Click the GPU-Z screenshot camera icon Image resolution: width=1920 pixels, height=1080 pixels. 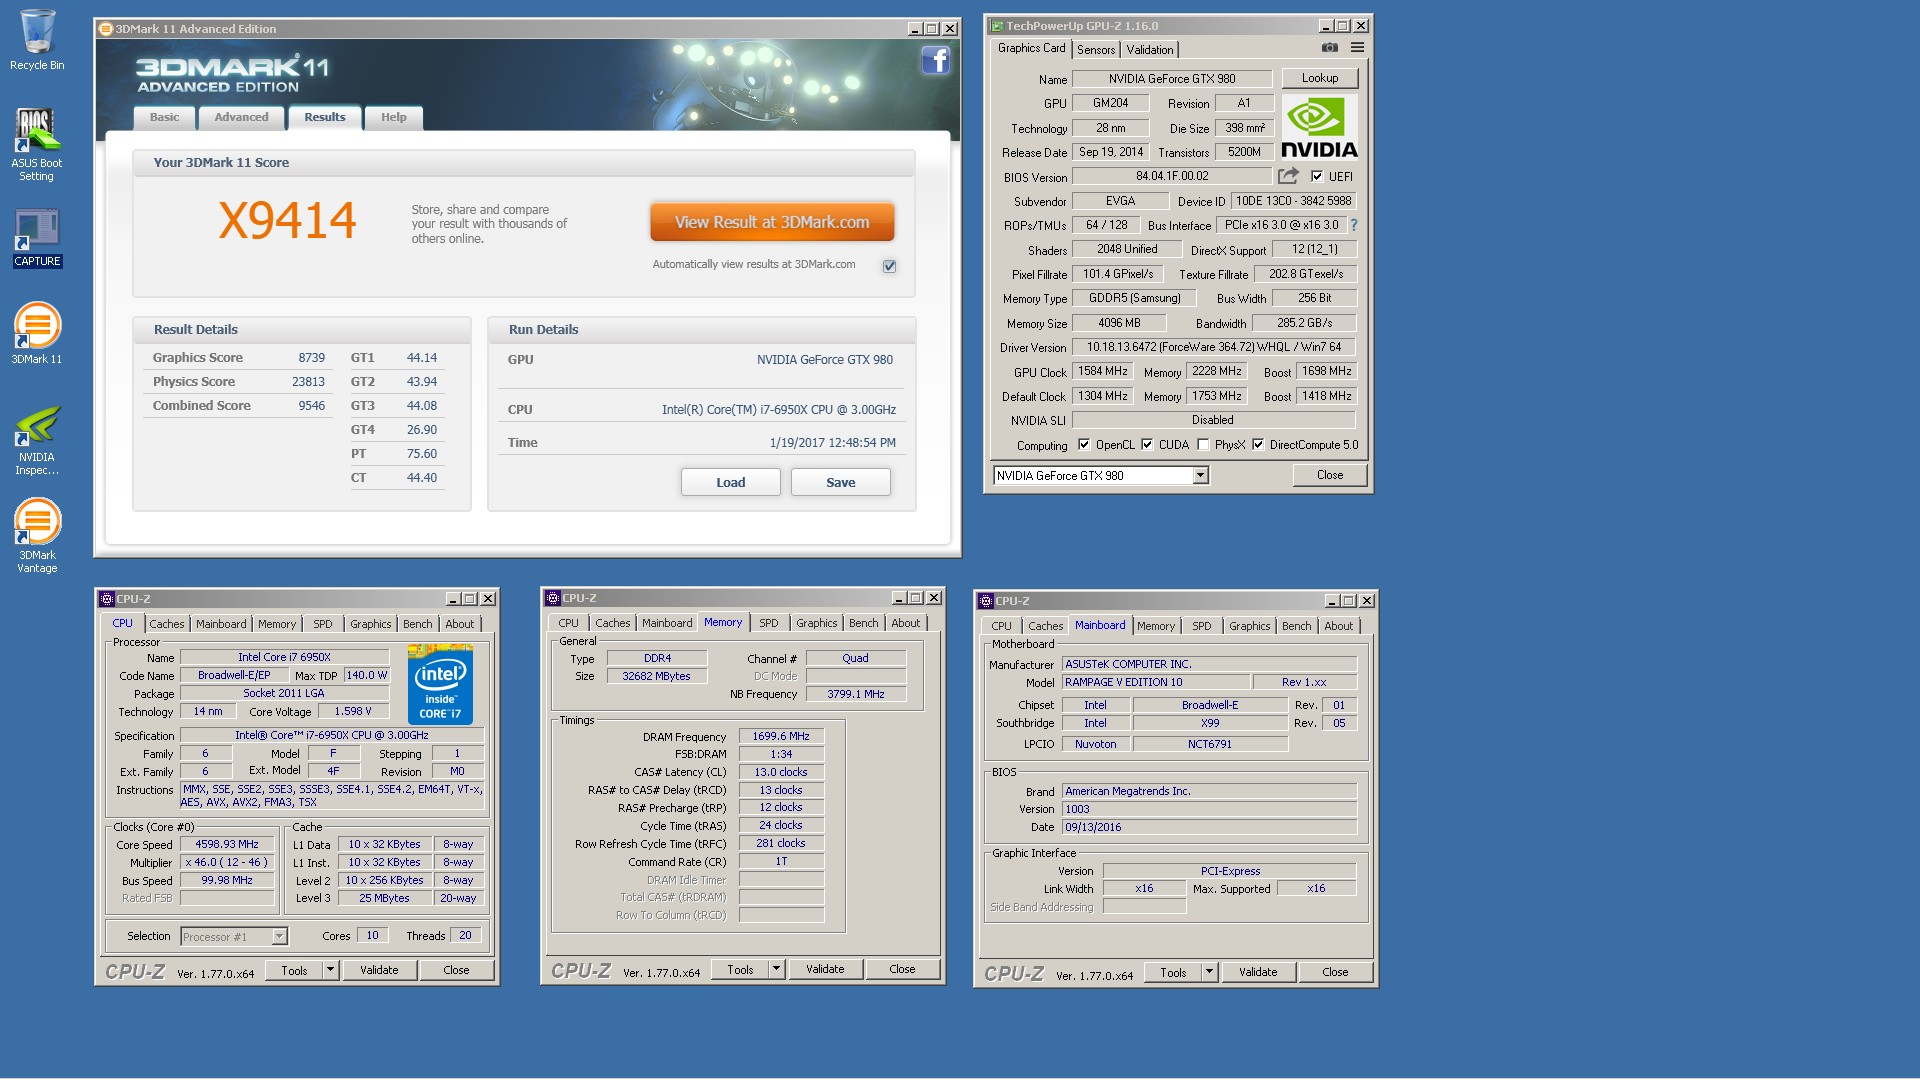[x=1329, y=48]
